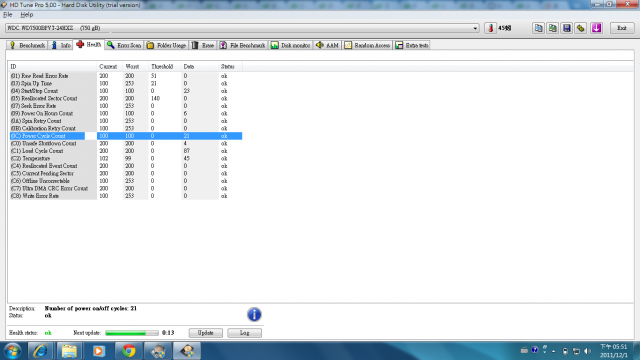Sort by the Threshold column header
The height and width of the screenshot is (360, 640).
pyautogui.click(x=165, y=67)
